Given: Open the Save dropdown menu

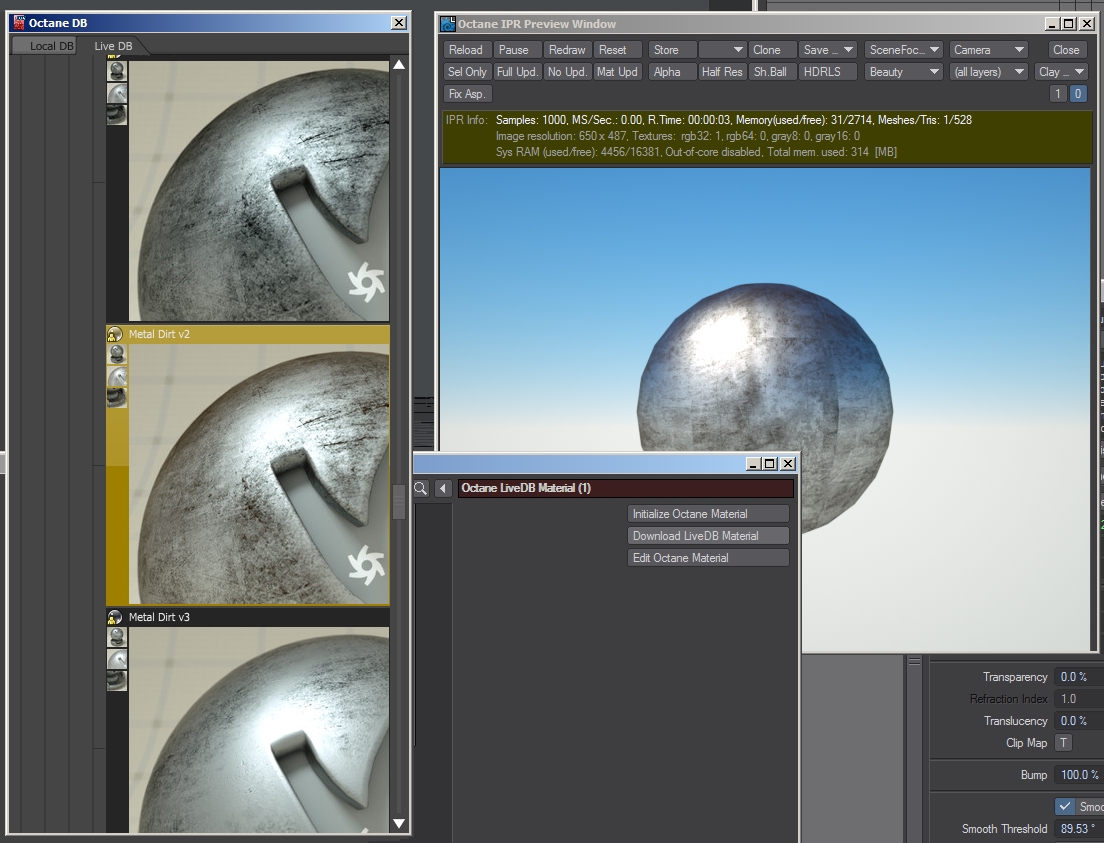Looking at the screenshot, I should click(x=827, y=50).
